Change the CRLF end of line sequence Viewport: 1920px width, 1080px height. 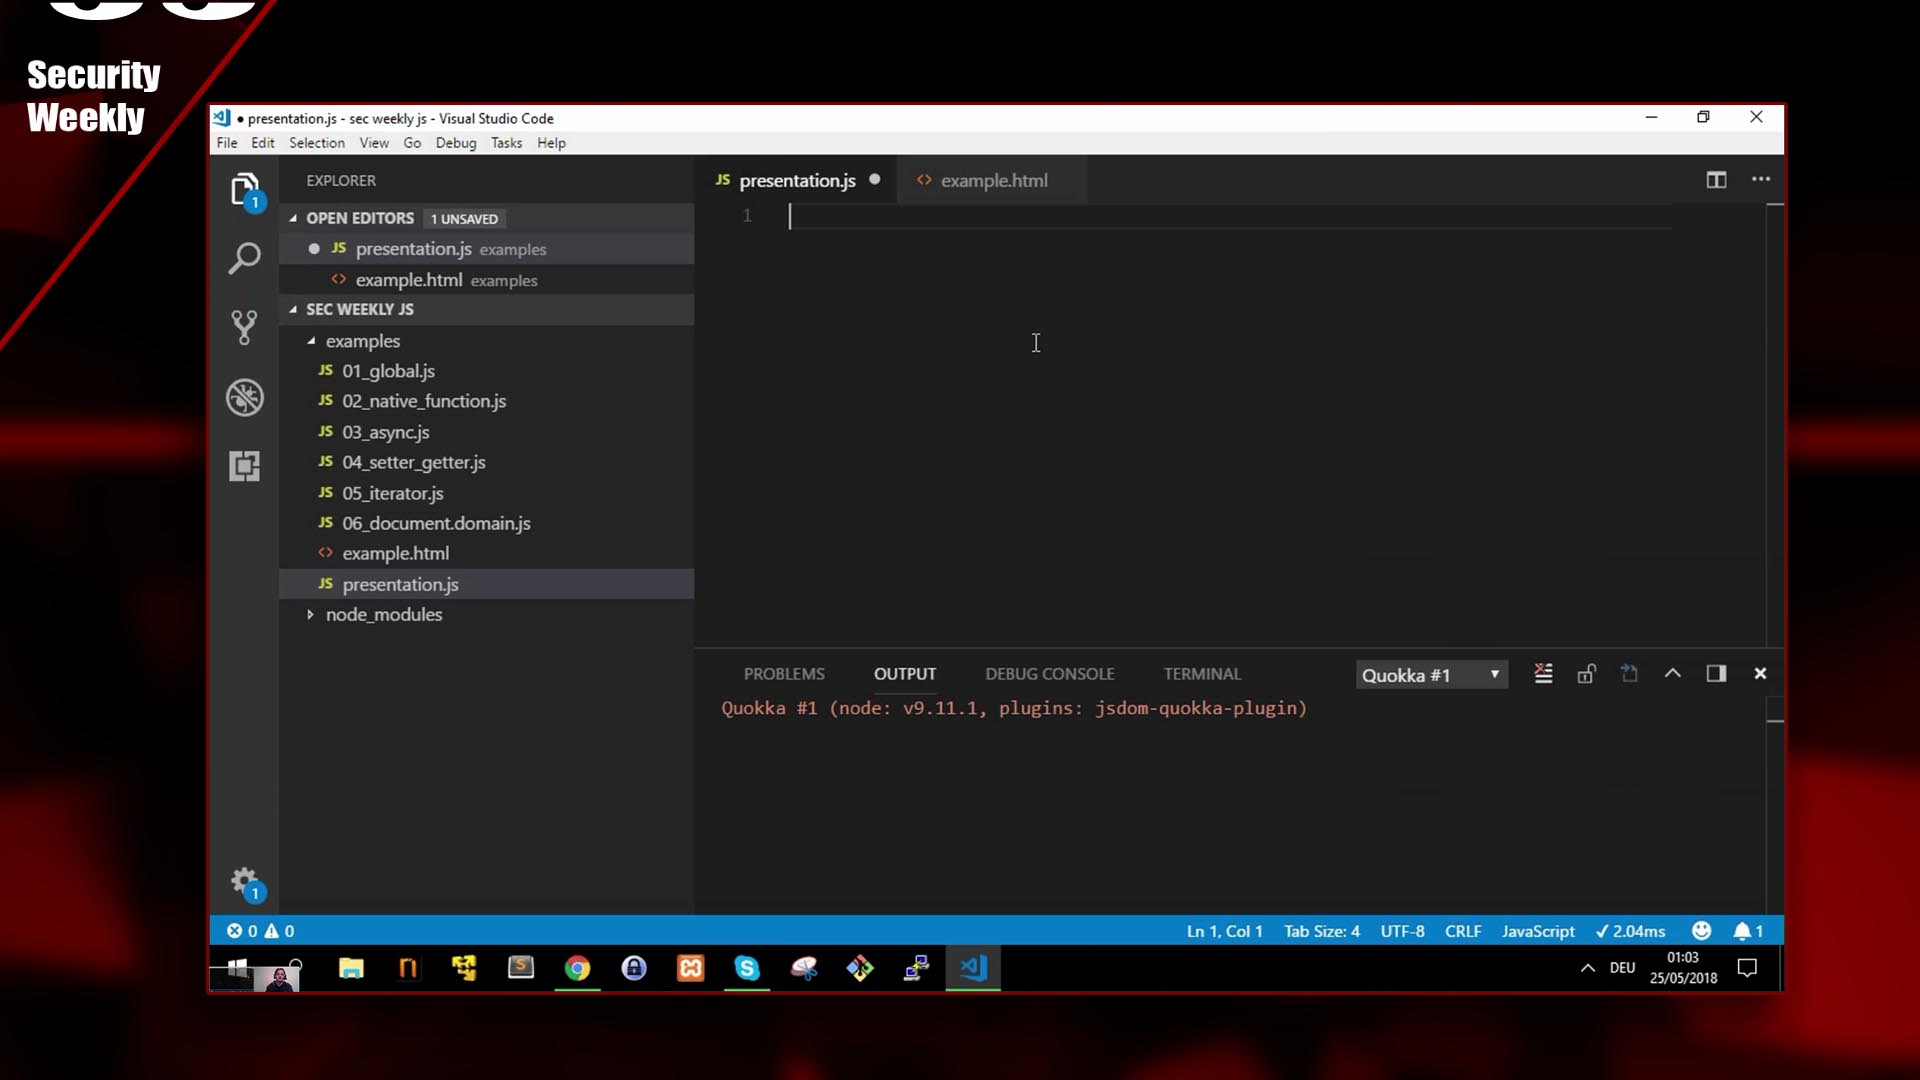tap(1462, 931)
